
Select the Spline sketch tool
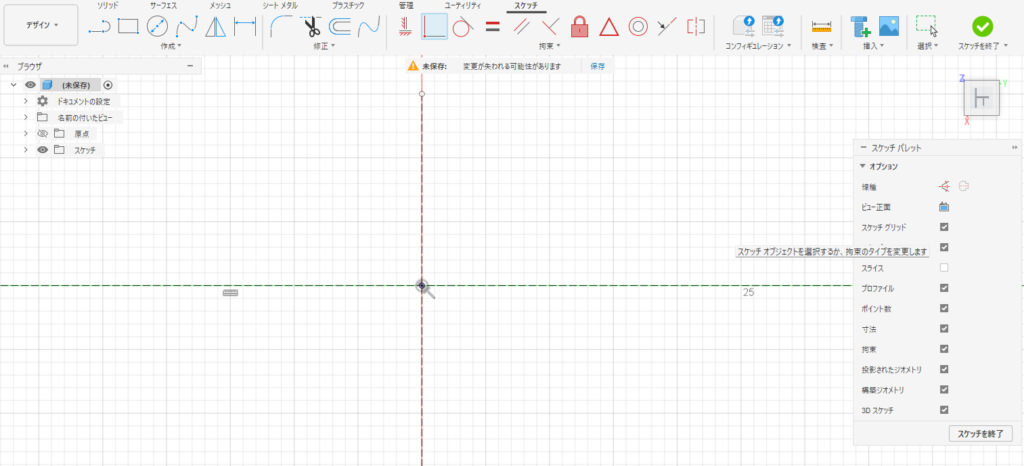pos(186,27)
